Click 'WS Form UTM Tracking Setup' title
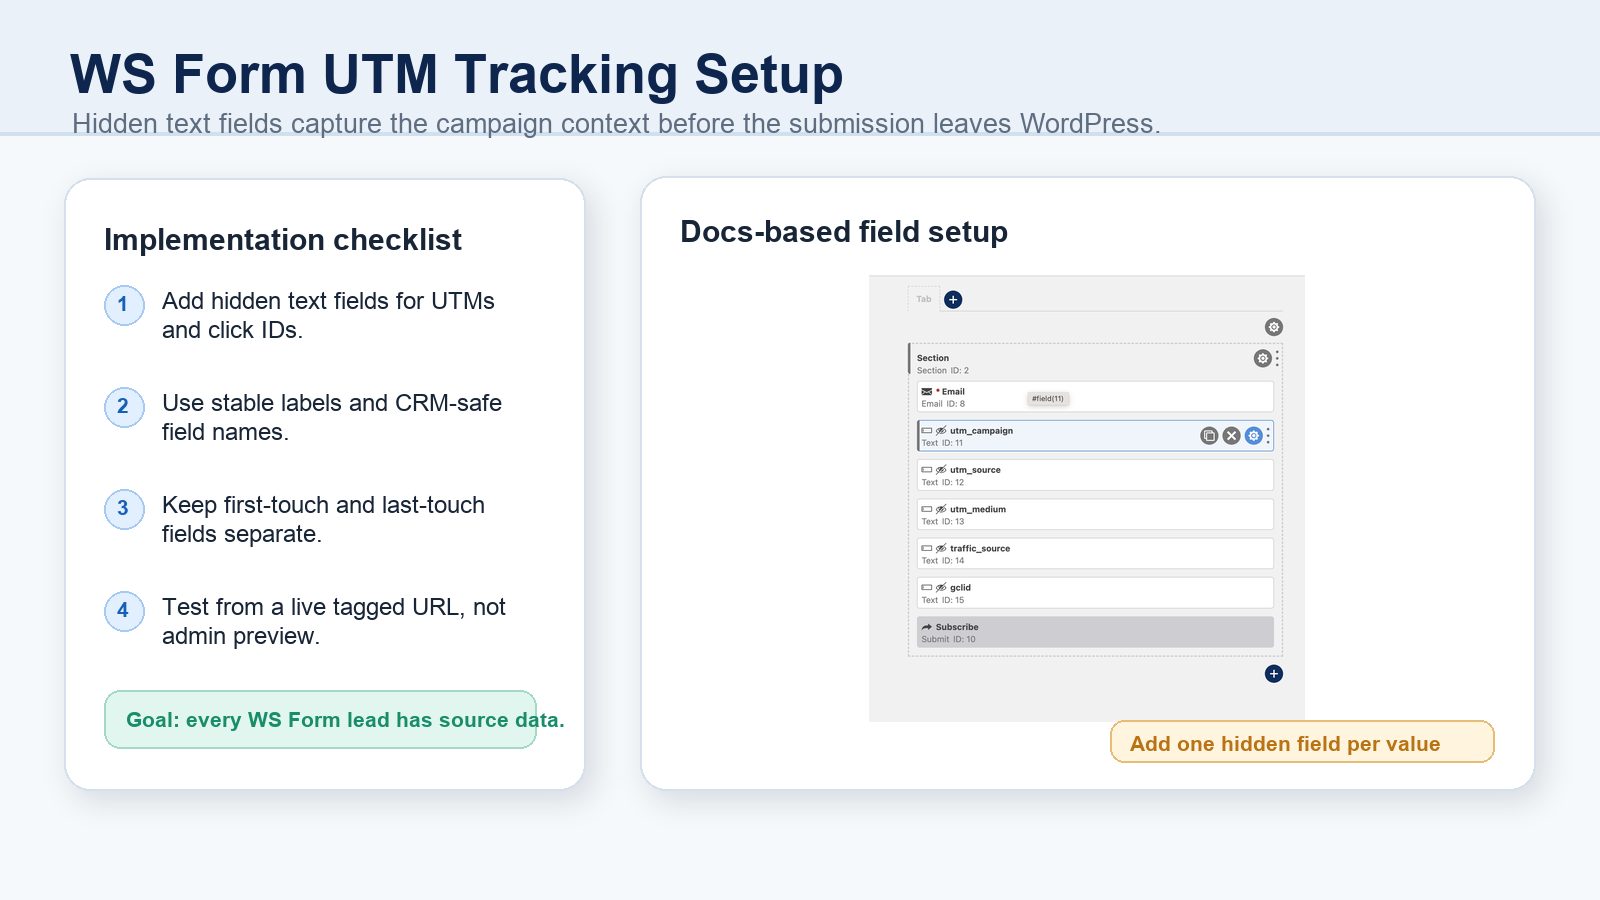The height and width of the screenshot is (900, 1600). 457,74
